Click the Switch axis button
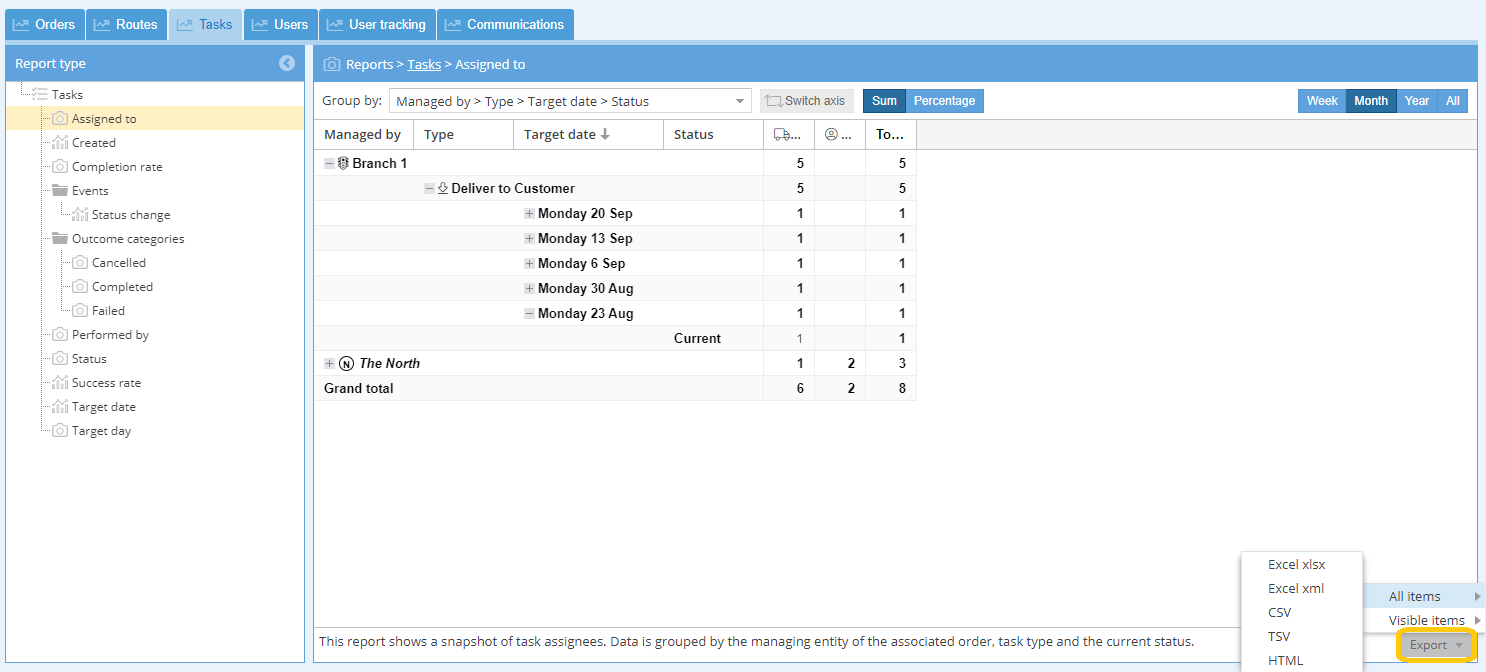1486x672 pixels. point(806,101)
